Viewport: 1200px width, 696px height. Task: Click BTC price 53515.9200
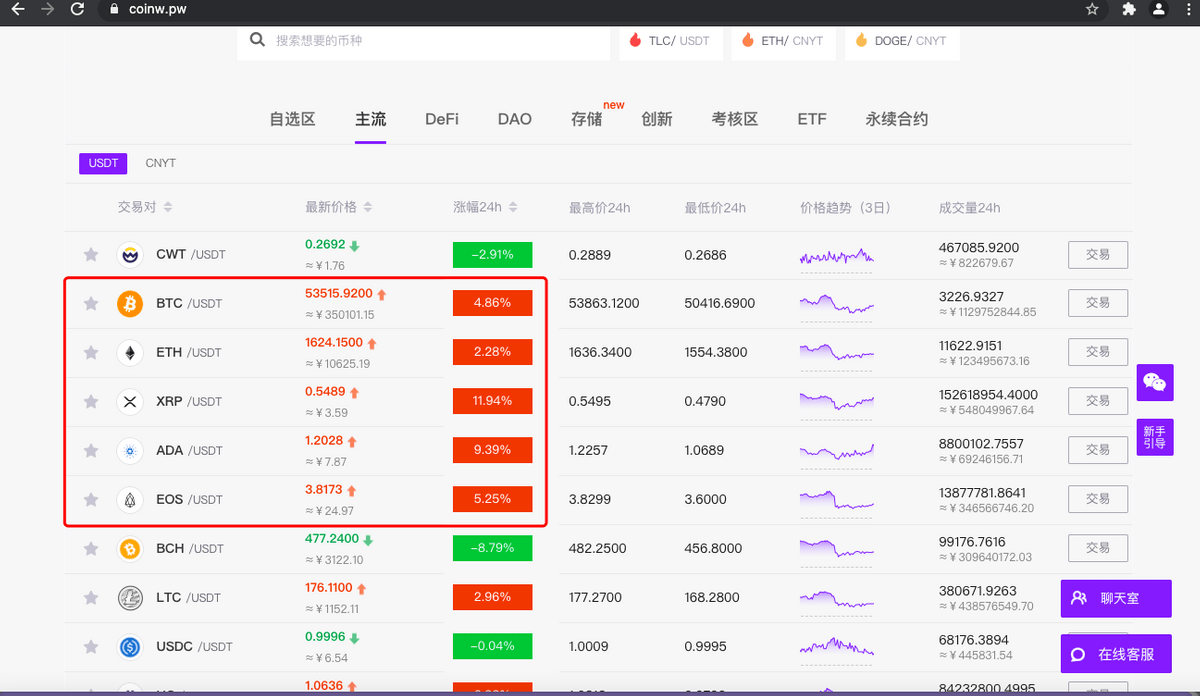click(x=338, y=294)
